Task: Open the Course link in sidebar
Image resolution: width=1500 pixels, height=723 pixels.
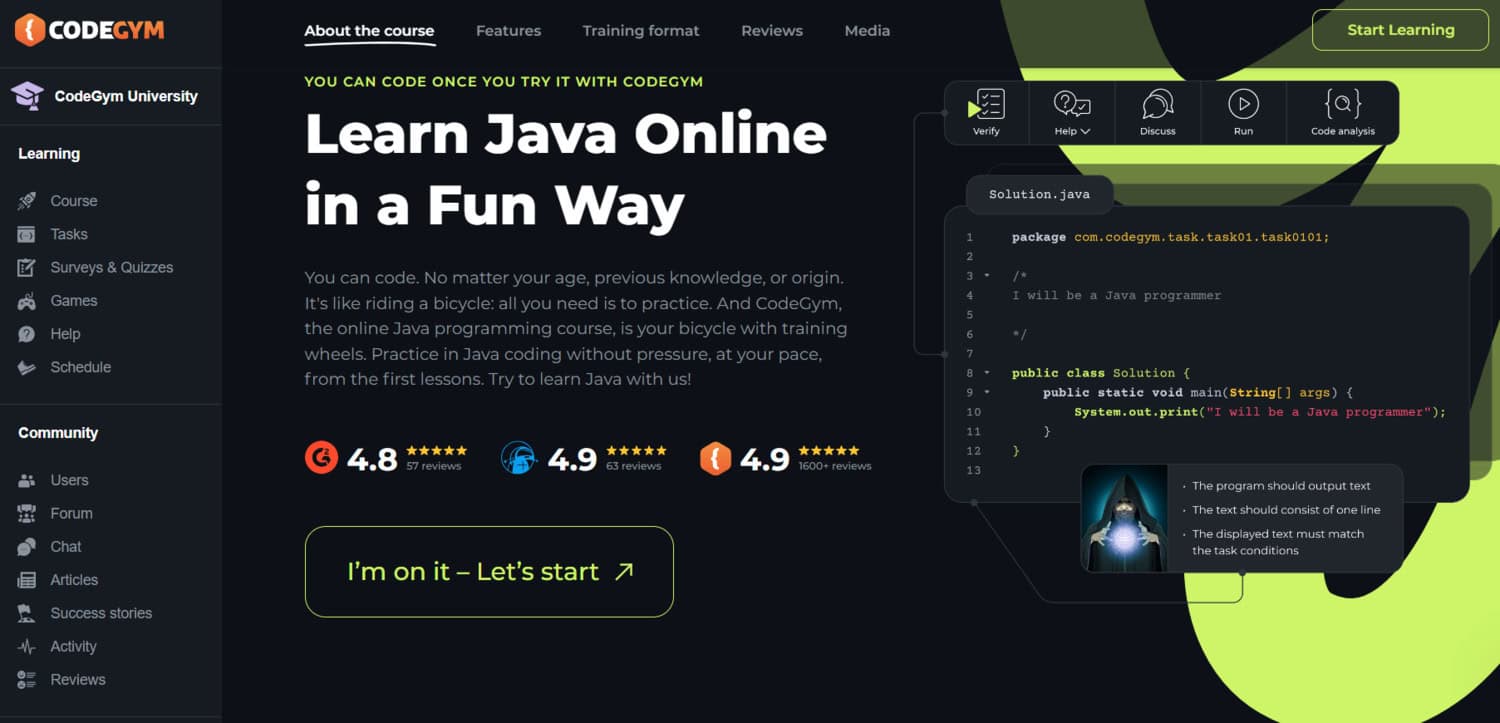Action: click(74, 201)
